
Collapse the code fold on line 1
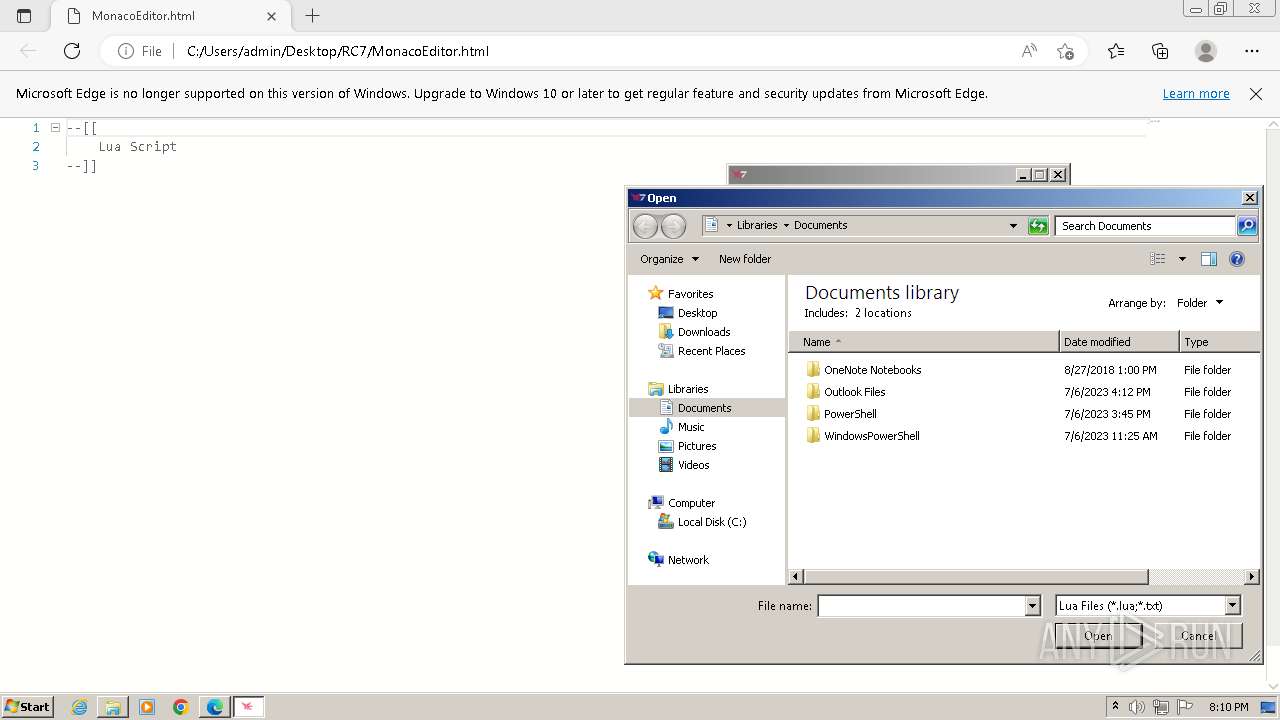click(x=55, y=128)
